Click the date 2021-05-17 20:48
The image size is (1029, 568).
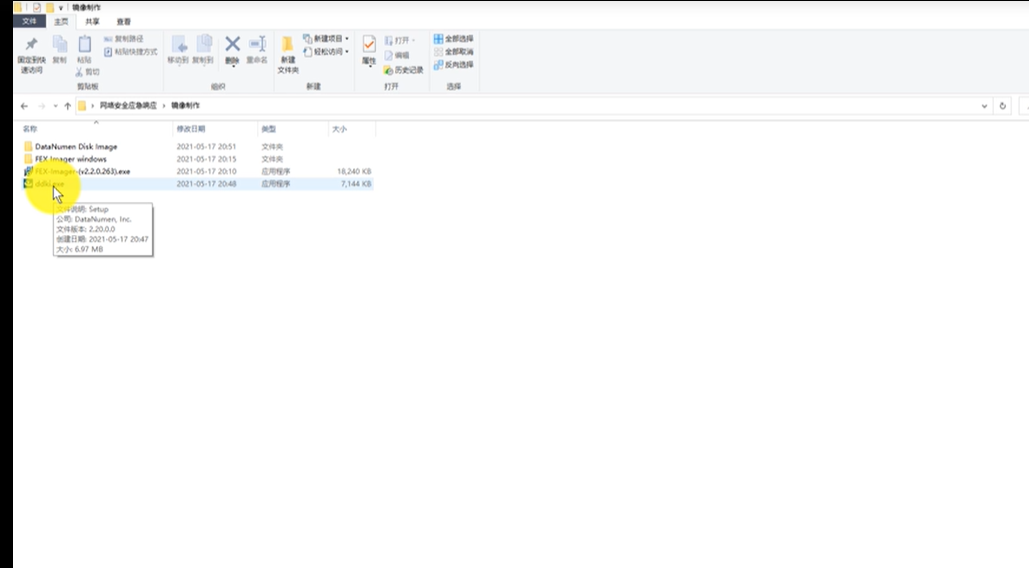coord(206,184)
